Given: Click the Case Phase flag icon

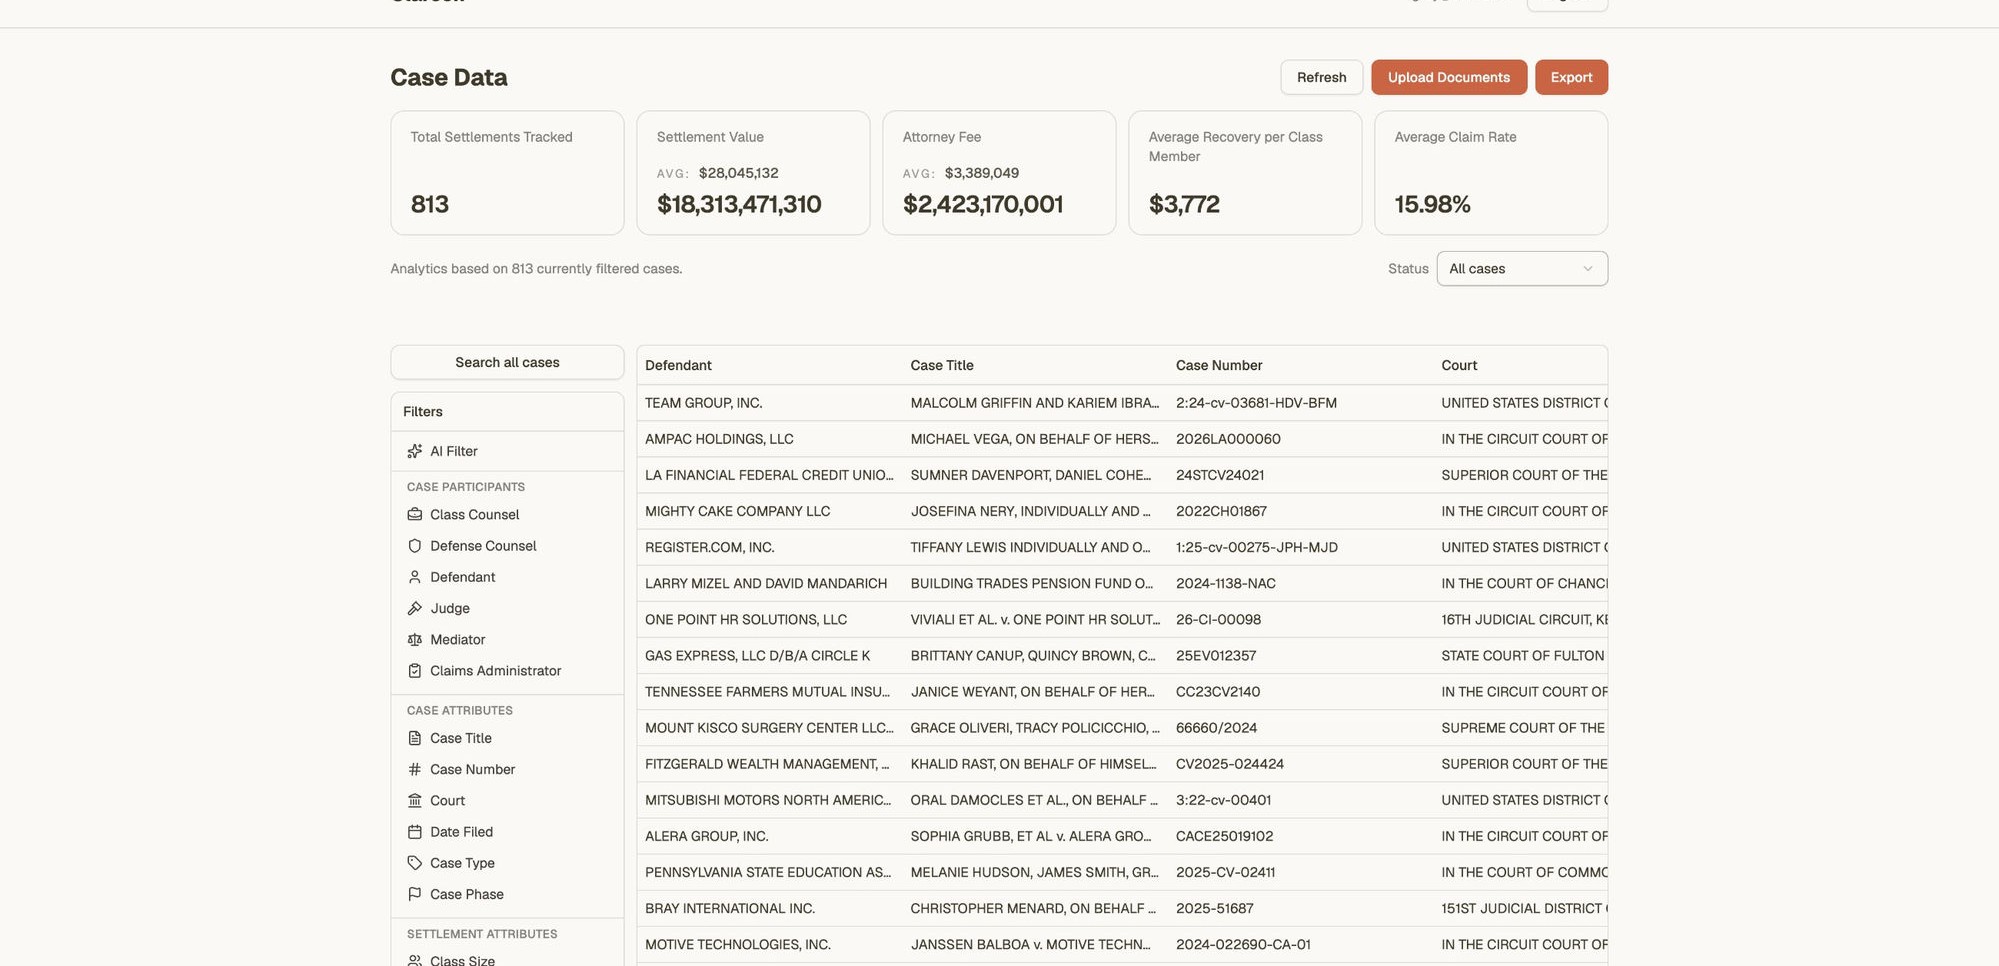Looking at the screenshot, I should pyautogui.click(x=414, y=894).
